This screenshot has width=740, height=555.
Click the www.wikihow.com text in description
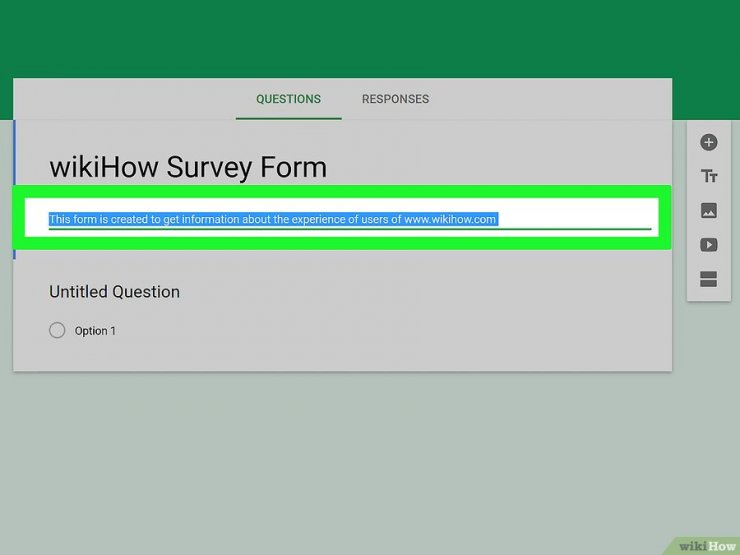(450, 219)
